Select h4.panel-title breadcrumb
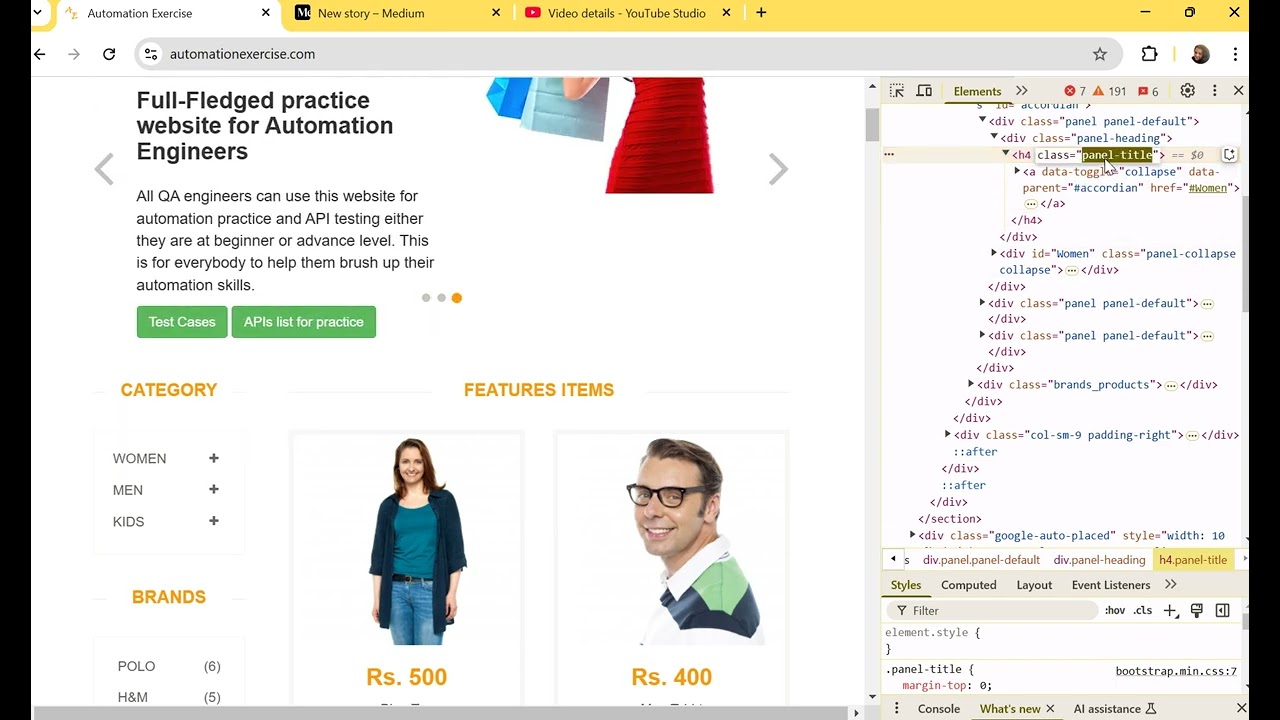Image resolution: width=1280 pixels, height=720 pixels. pos(1193,560)
